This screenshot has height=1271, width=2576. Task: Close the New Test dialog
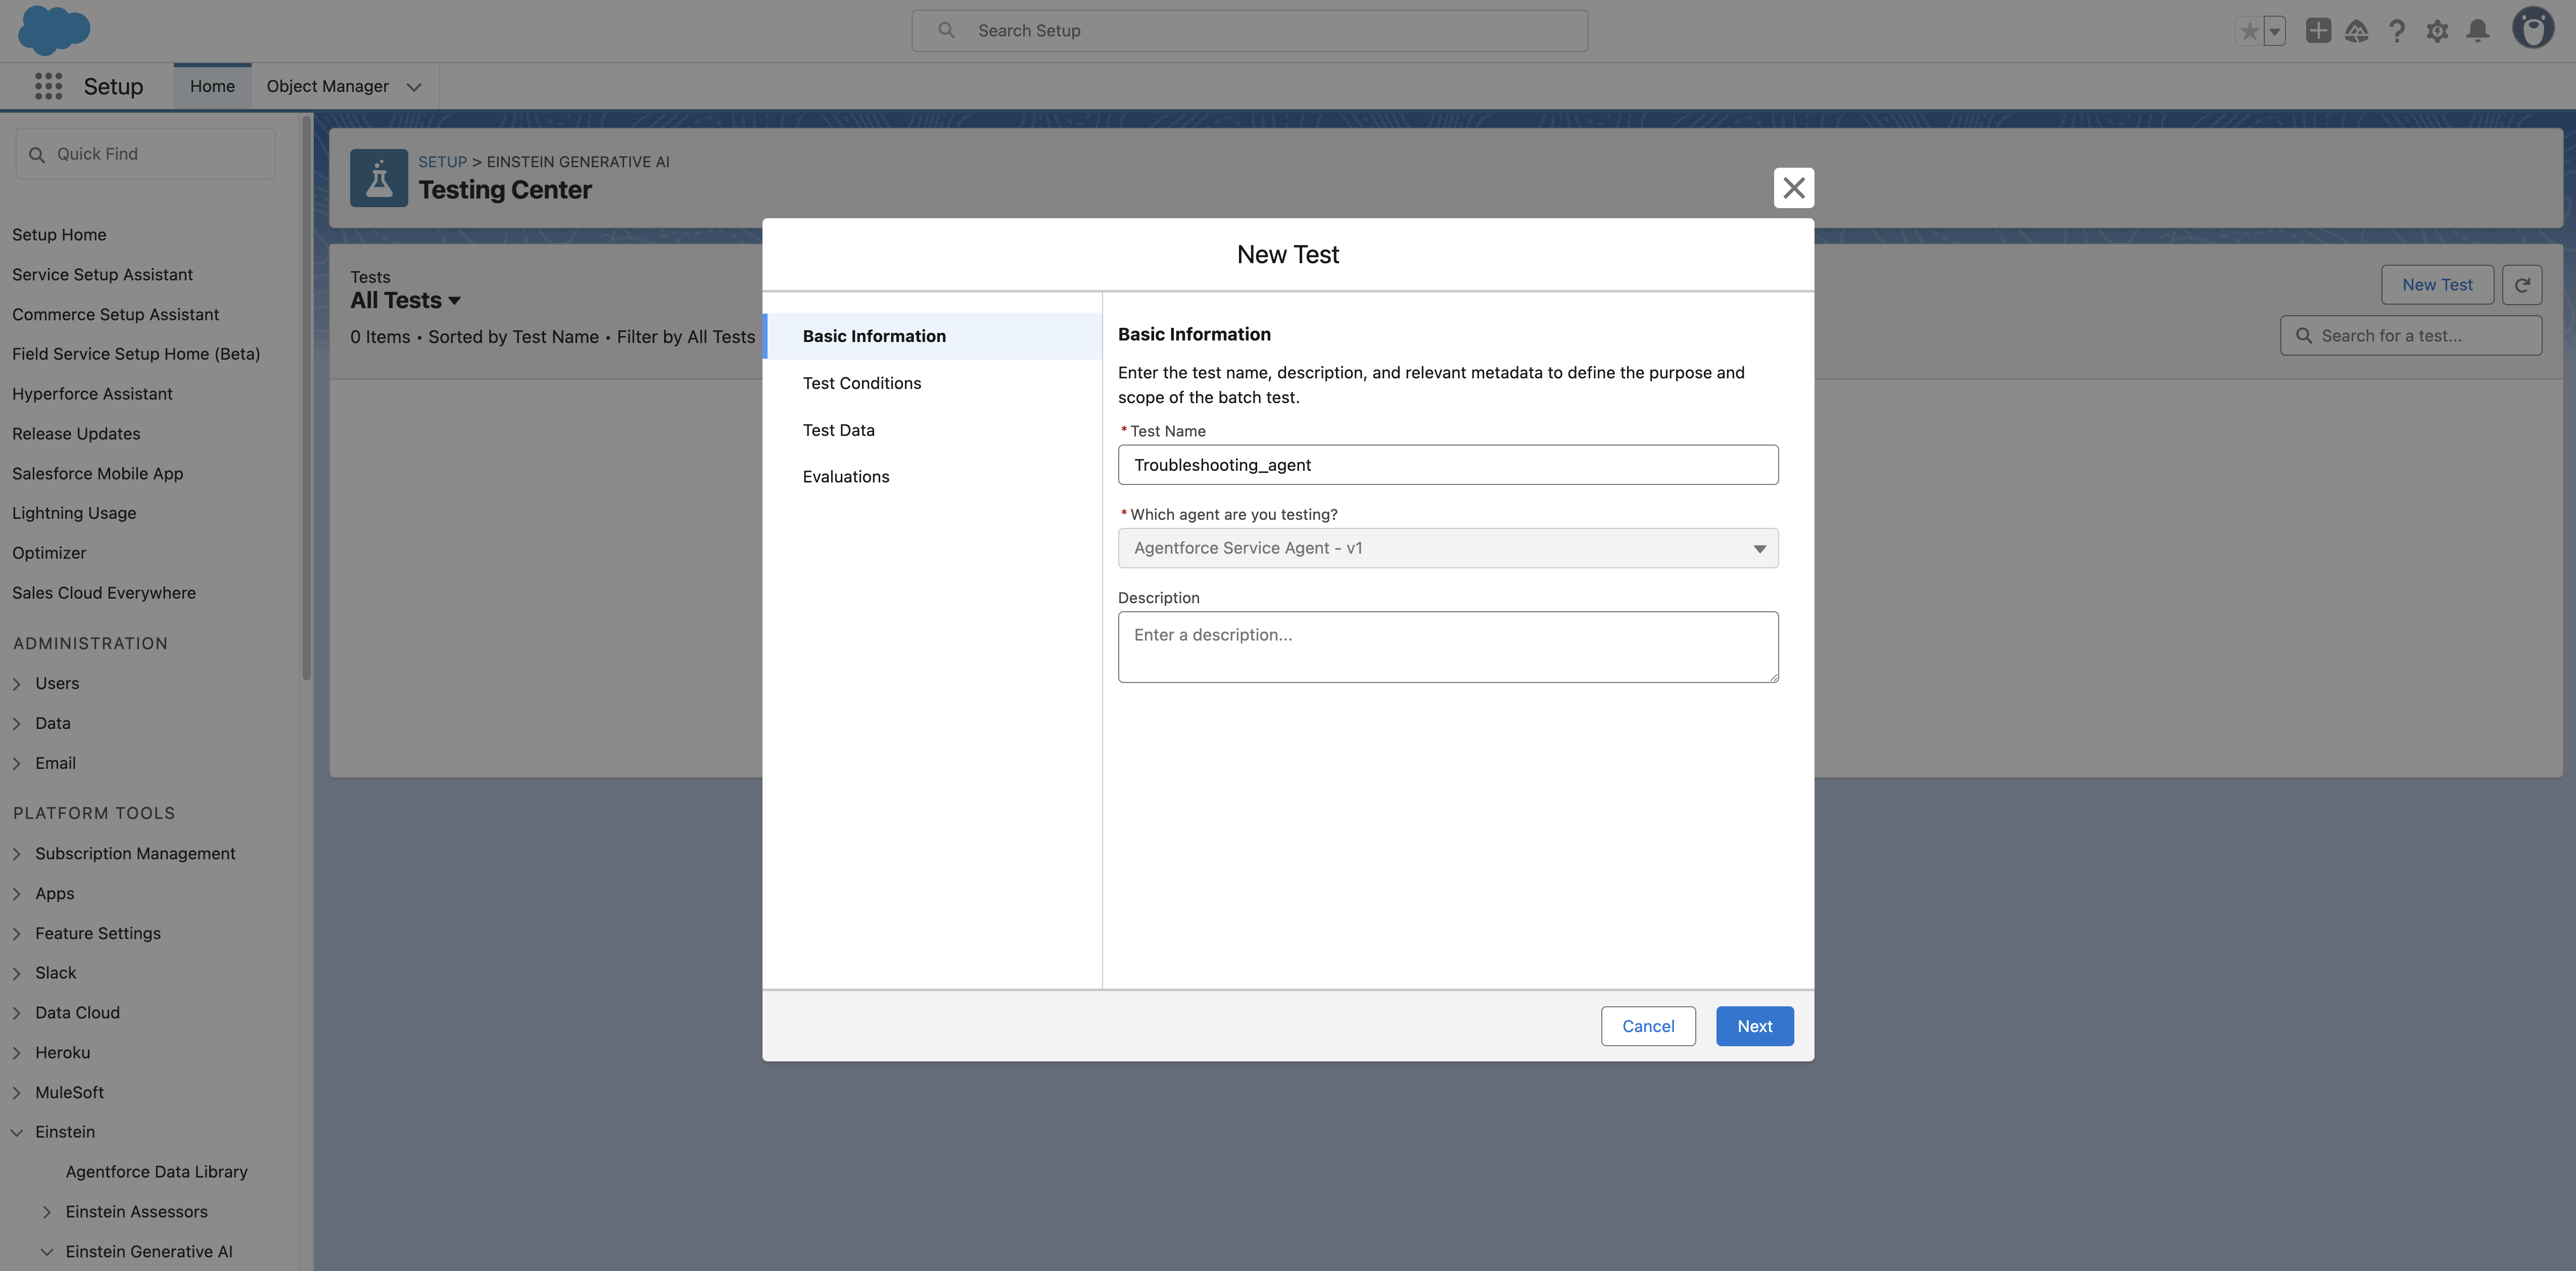(1793, 188)
